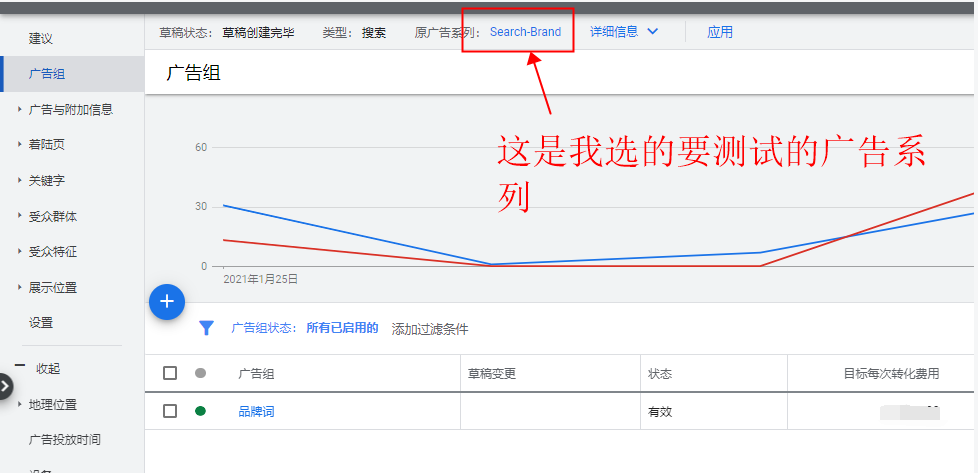The width and height of the screenshot is (978, 473).
Task: Expand the 受众群体 sidebar section
Action: [53, 216]
